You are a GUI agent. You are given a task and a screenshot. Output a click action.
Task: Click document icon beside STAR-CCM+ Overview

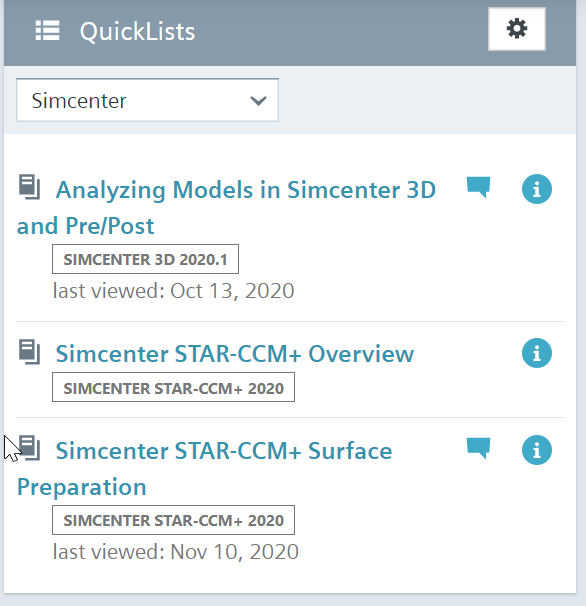[29, 352]
